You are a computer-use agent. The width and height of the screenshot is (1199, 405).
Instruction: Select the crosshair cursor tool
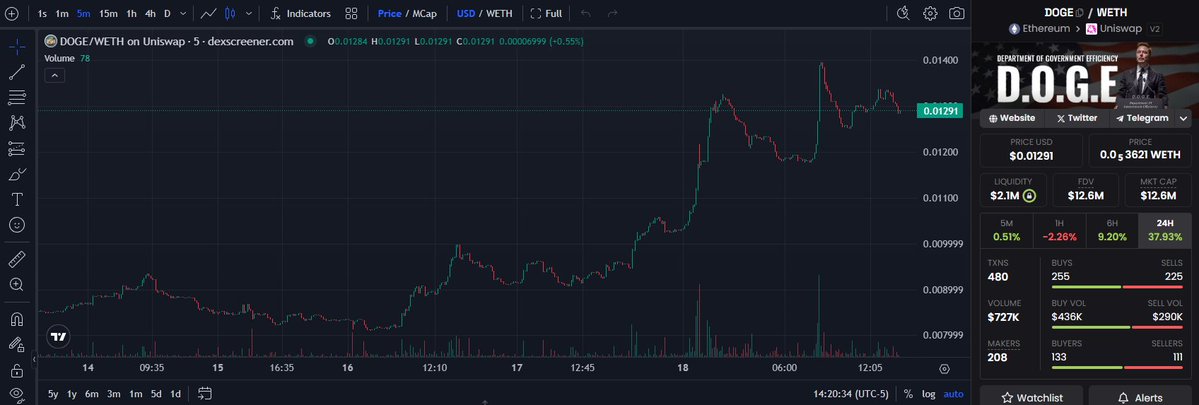[17, 47]
